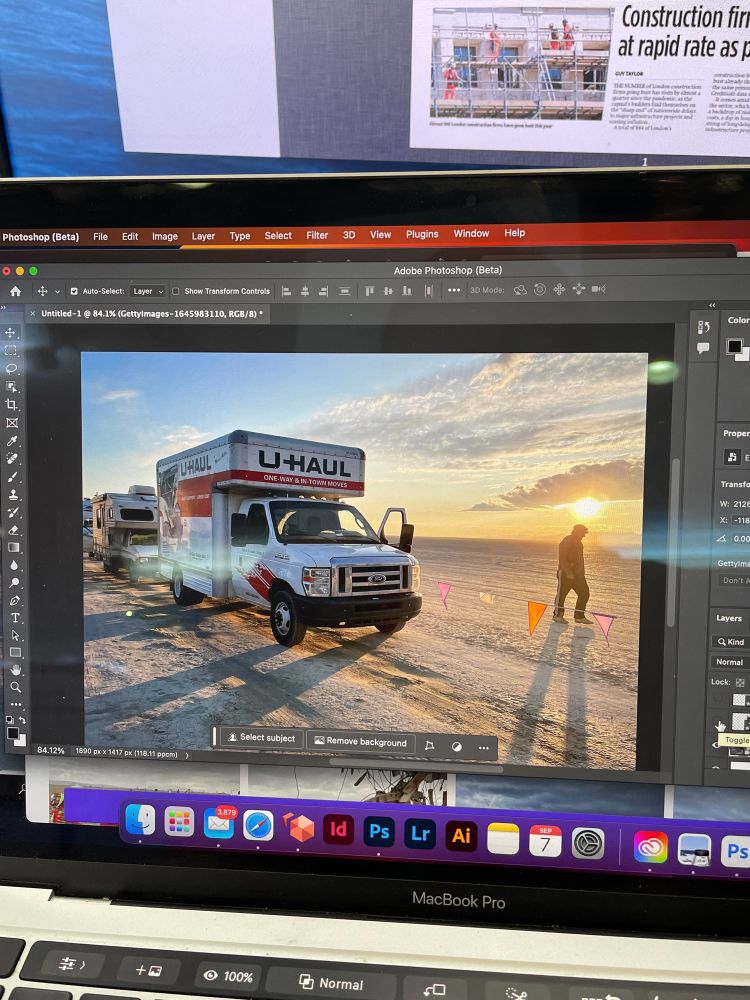Open the Comments panel speech-bubble icon
This screenshot has width=750, height=1000.
click(703, 348)
